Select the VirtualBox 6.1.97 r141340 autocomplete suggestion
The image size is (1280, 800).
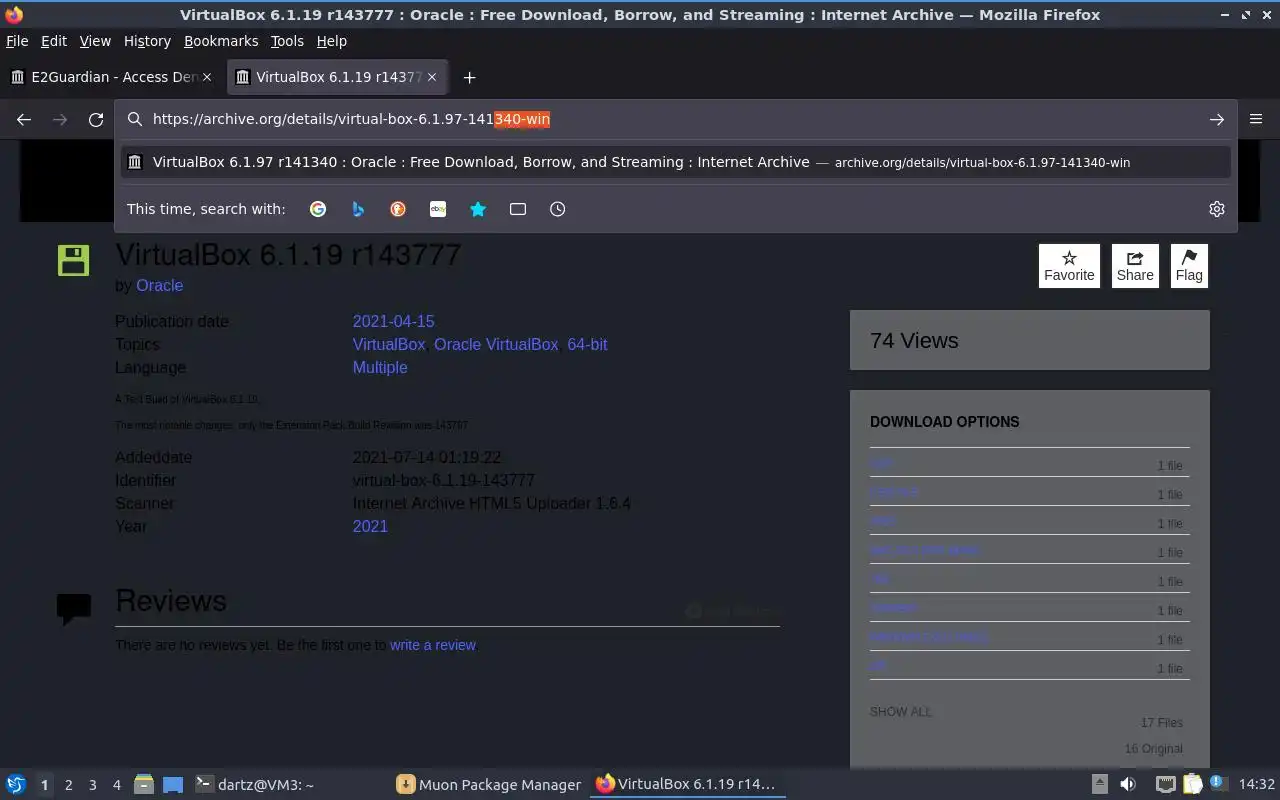click(x=676, y=162)
